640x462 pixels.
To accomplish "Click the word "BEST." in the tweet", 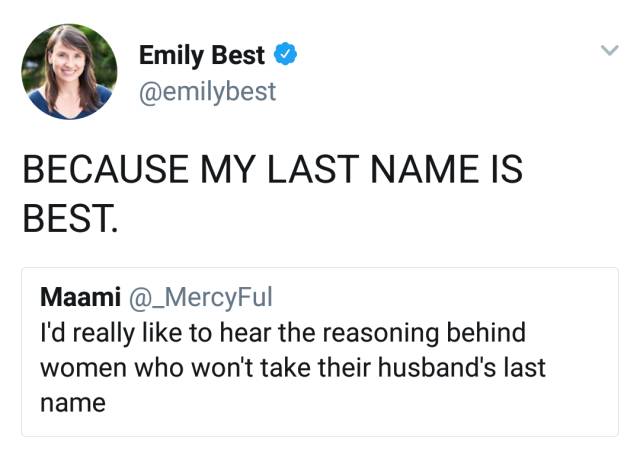I will pos(69,216).
